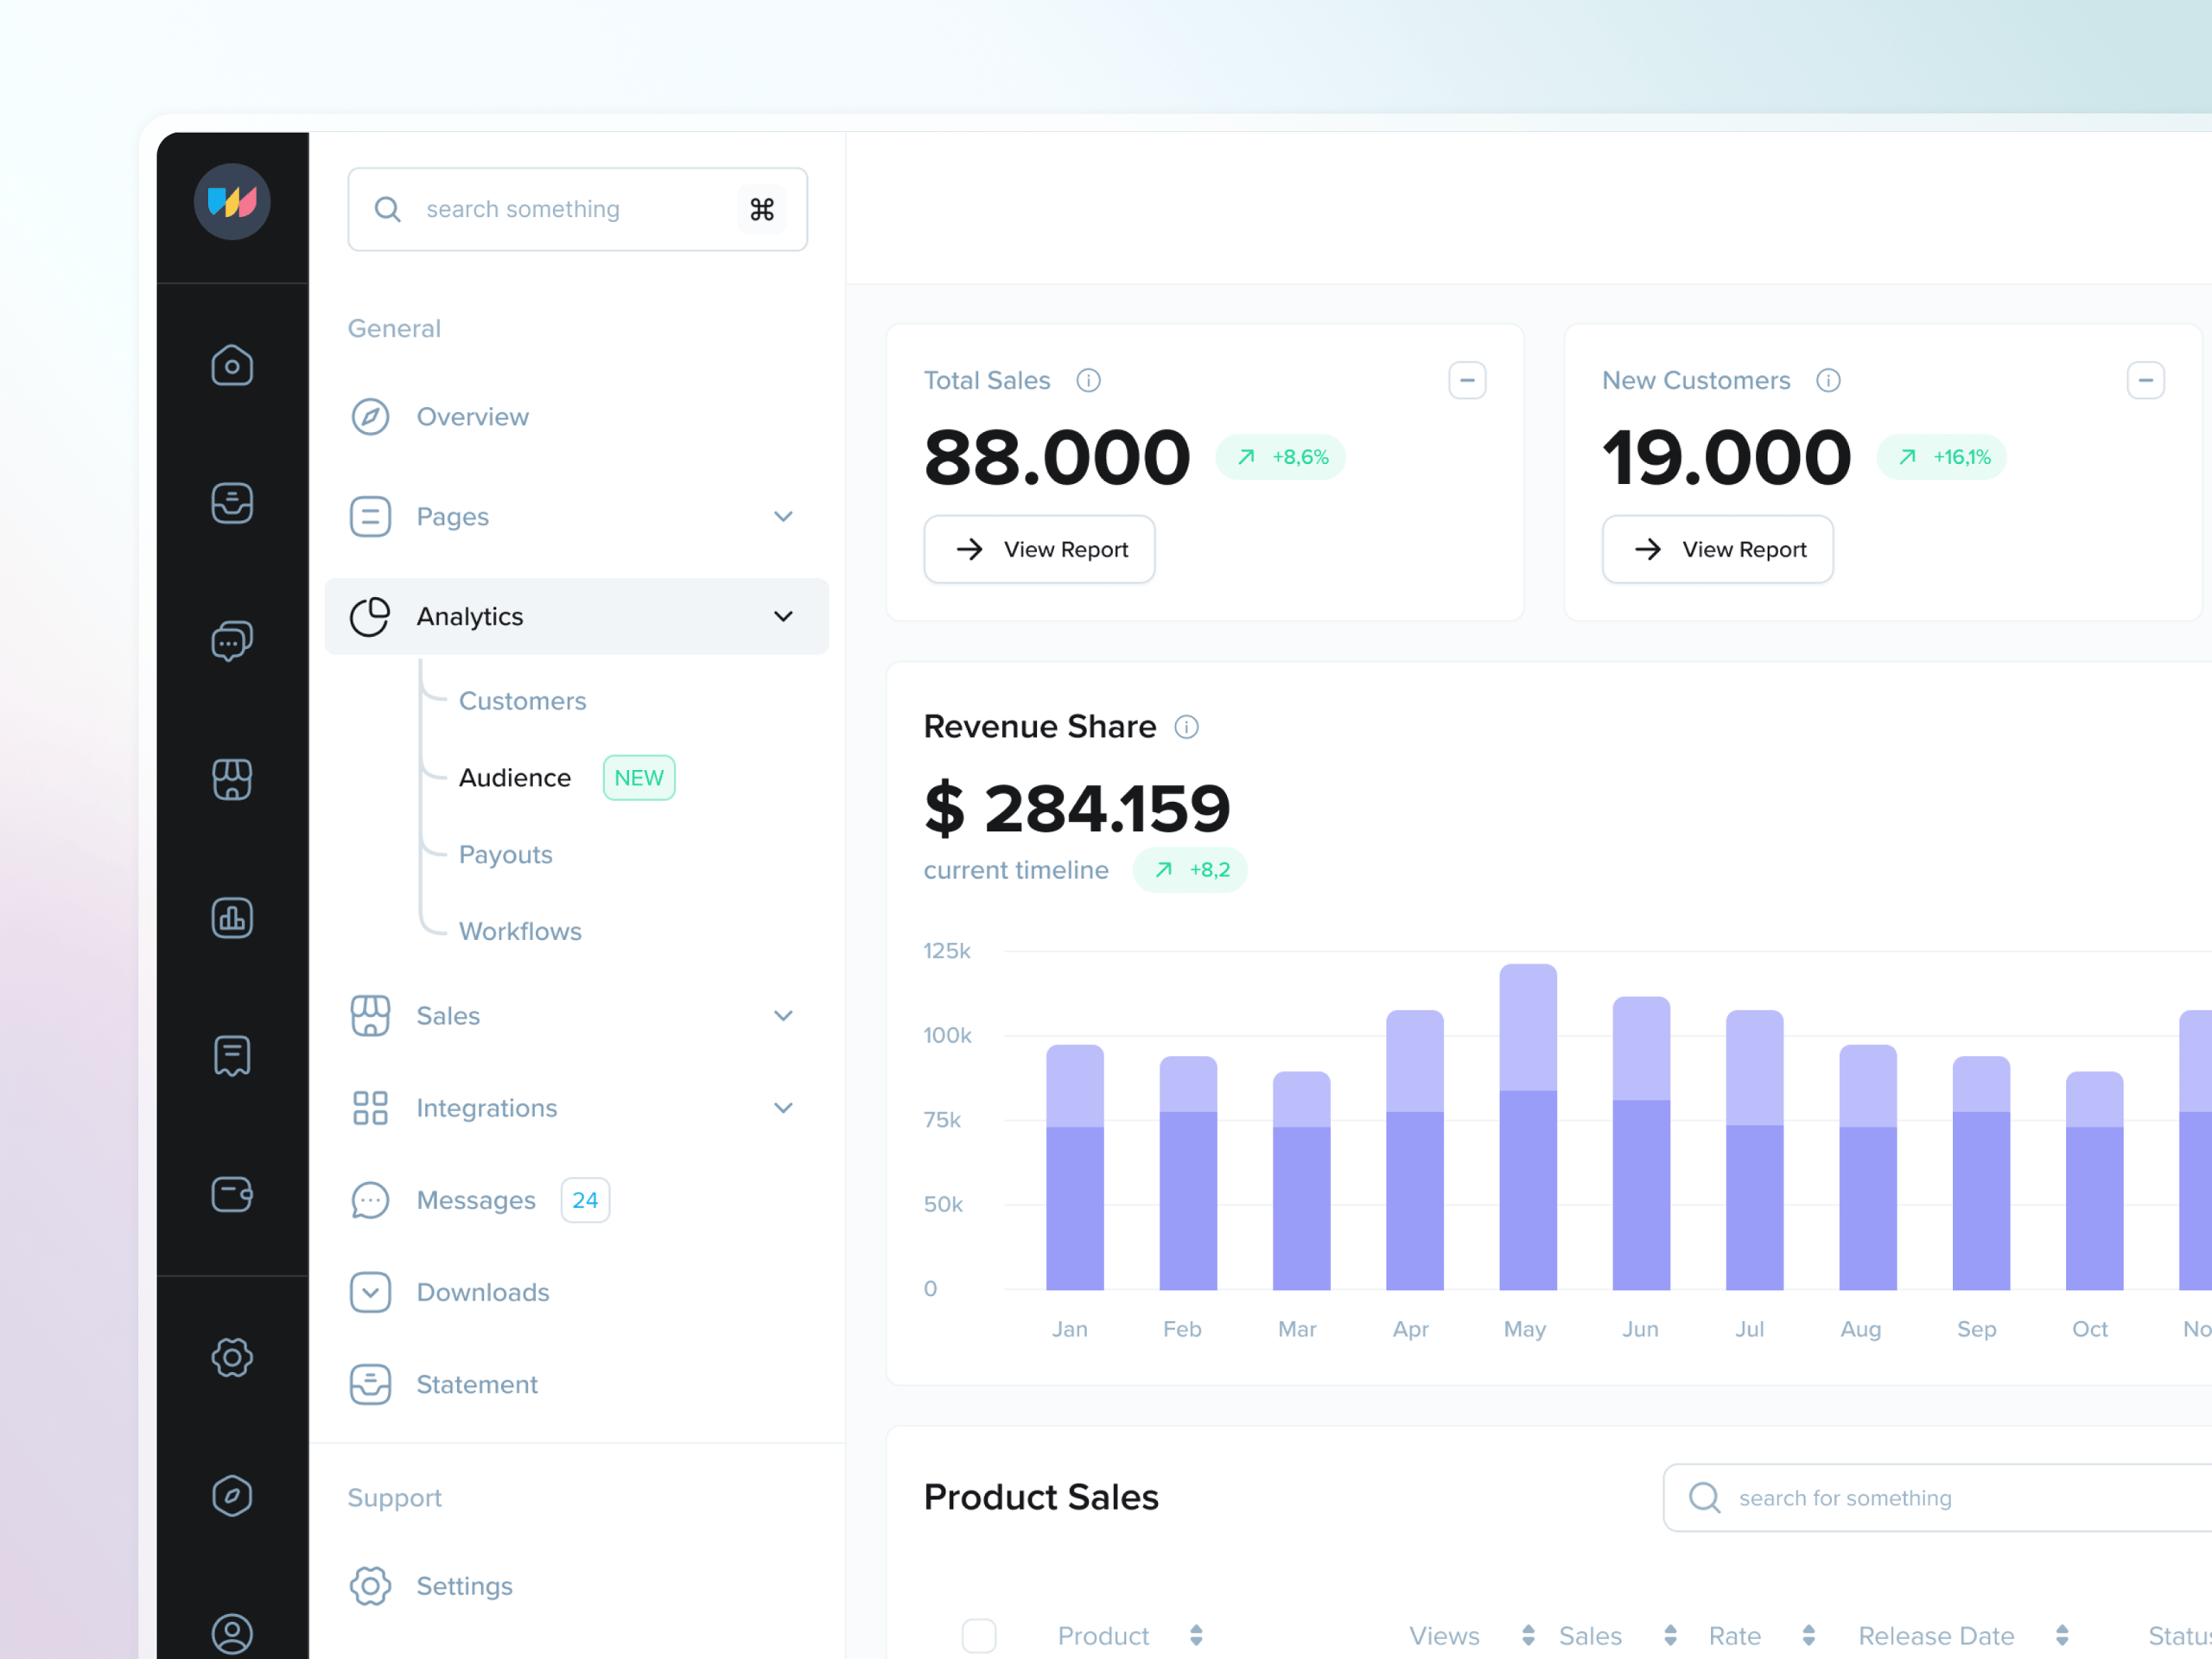Click the +16,1% growth badge

tap(1942, 457)
